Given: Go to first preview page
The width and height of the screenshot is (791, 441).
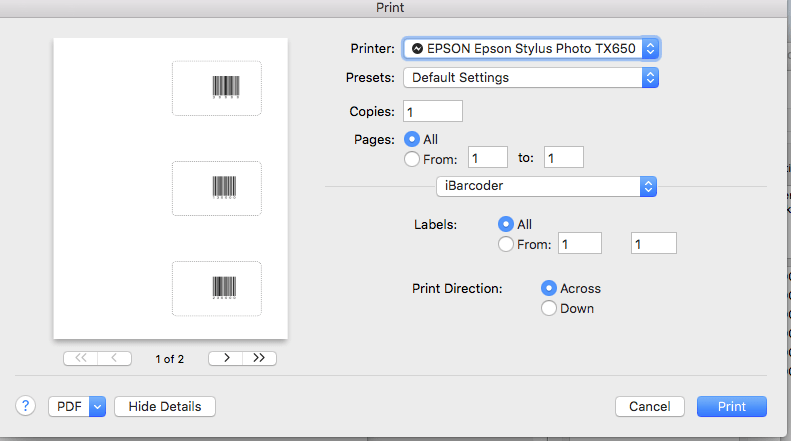Looking at the screenshot, I should click(x=81, y=358).
